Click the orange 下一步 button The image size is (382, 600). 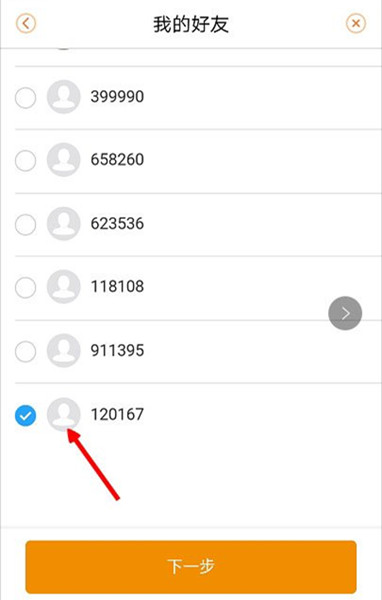click(x=191, y=567)
